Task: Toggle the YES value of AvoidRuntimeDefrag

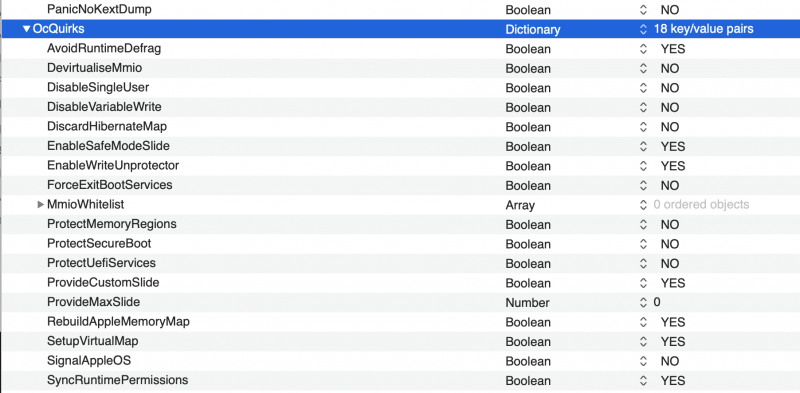Action: [x=672, y=49]
